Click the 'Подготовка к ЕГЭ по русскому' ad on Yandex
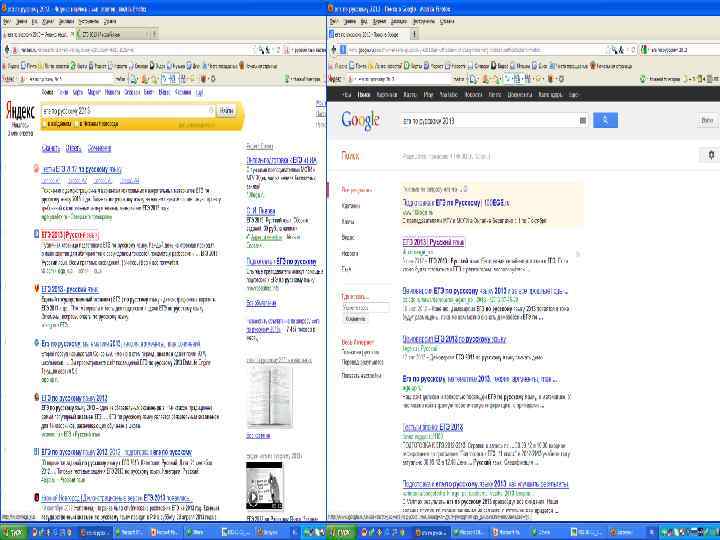This screenshot has height=540, width=720. [281, 261]
